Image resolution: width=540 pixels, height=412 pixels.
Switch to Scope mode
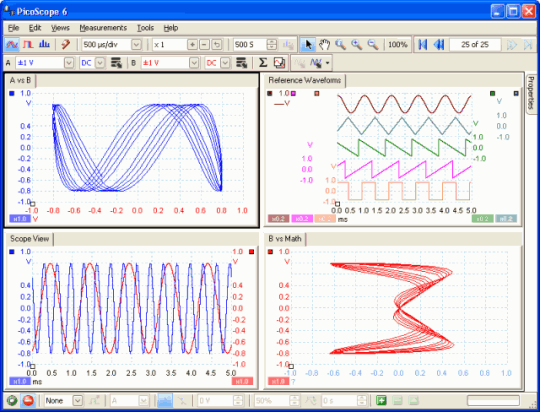tap(11, 44)
